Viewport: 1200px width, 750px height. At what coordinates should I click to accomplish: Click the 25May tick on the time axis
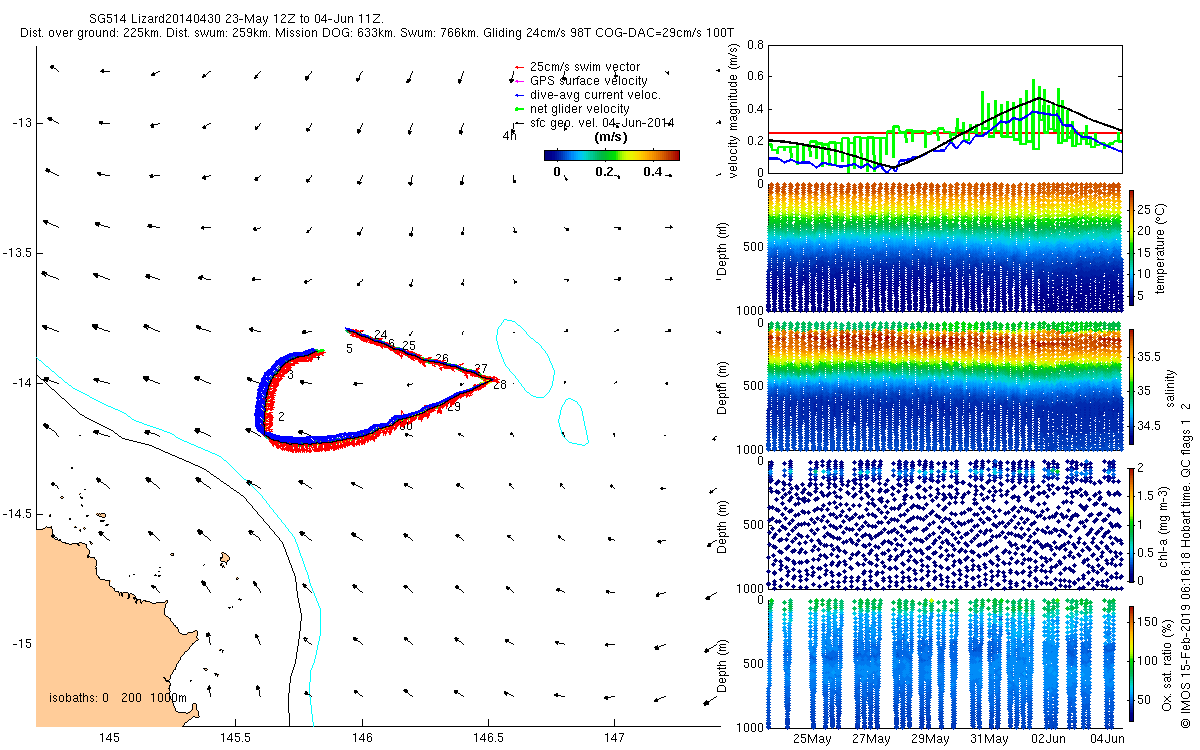coord(812,739)
